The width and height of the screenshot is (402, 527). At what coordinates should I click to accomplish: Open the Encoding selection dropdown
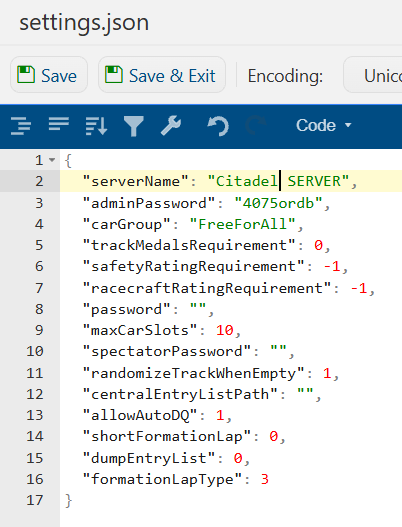click(x=372, y=75)
